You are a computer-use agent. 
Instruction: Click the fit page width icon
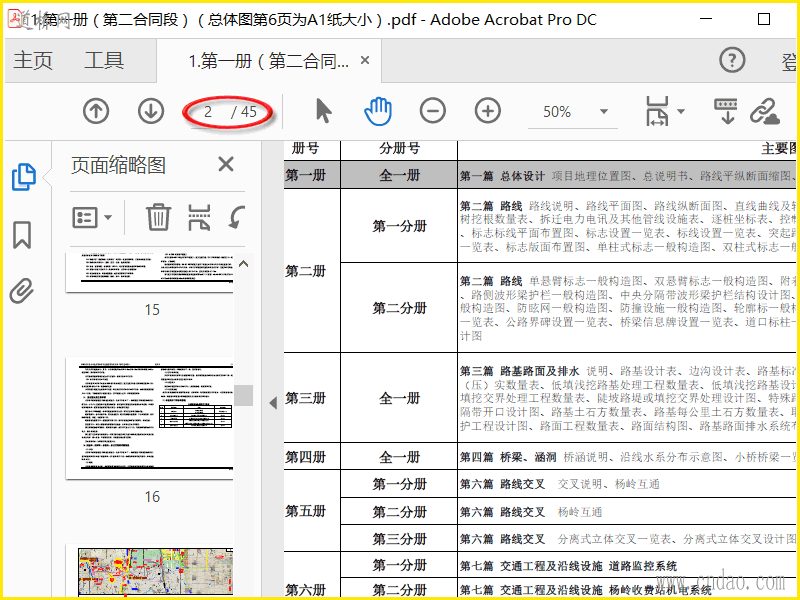tap(657, 111)
